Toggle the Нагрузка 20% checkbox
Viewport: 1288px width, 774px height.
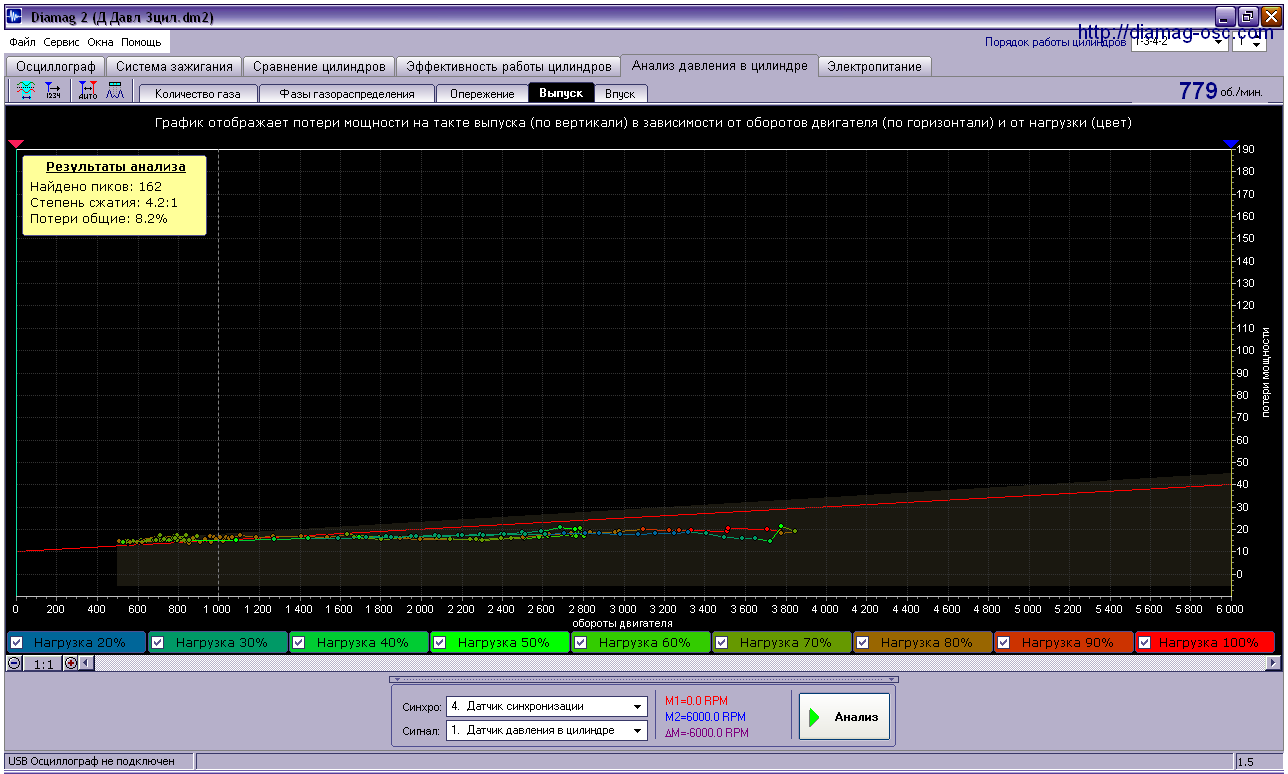click(x=17, y=643)
